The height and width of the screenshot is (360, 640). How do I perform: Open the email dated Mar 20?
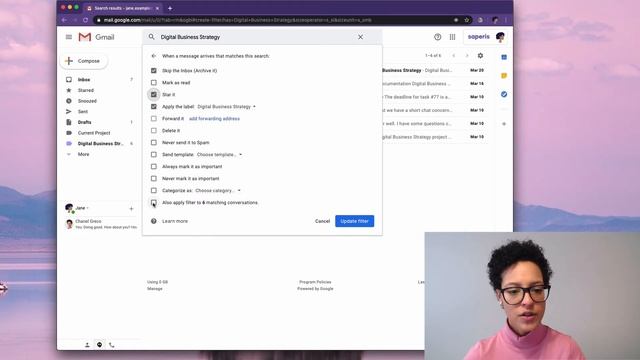(434, 70)
